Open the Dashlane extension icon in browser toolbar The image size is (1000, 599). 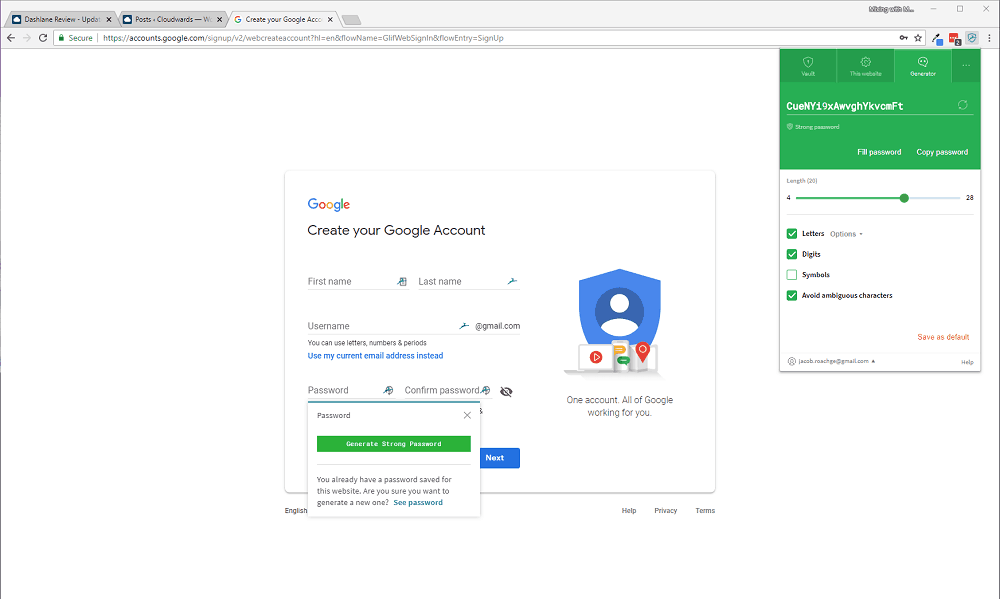972,38
